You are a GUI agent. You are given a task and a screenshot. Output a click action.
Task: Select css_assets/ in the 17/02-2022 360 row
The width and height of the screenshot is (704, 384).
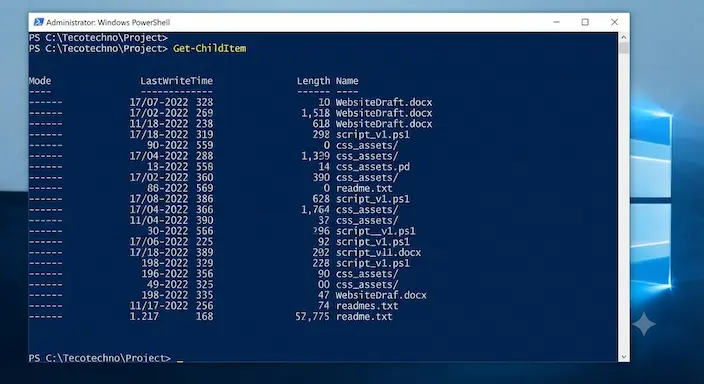point(367,178)
